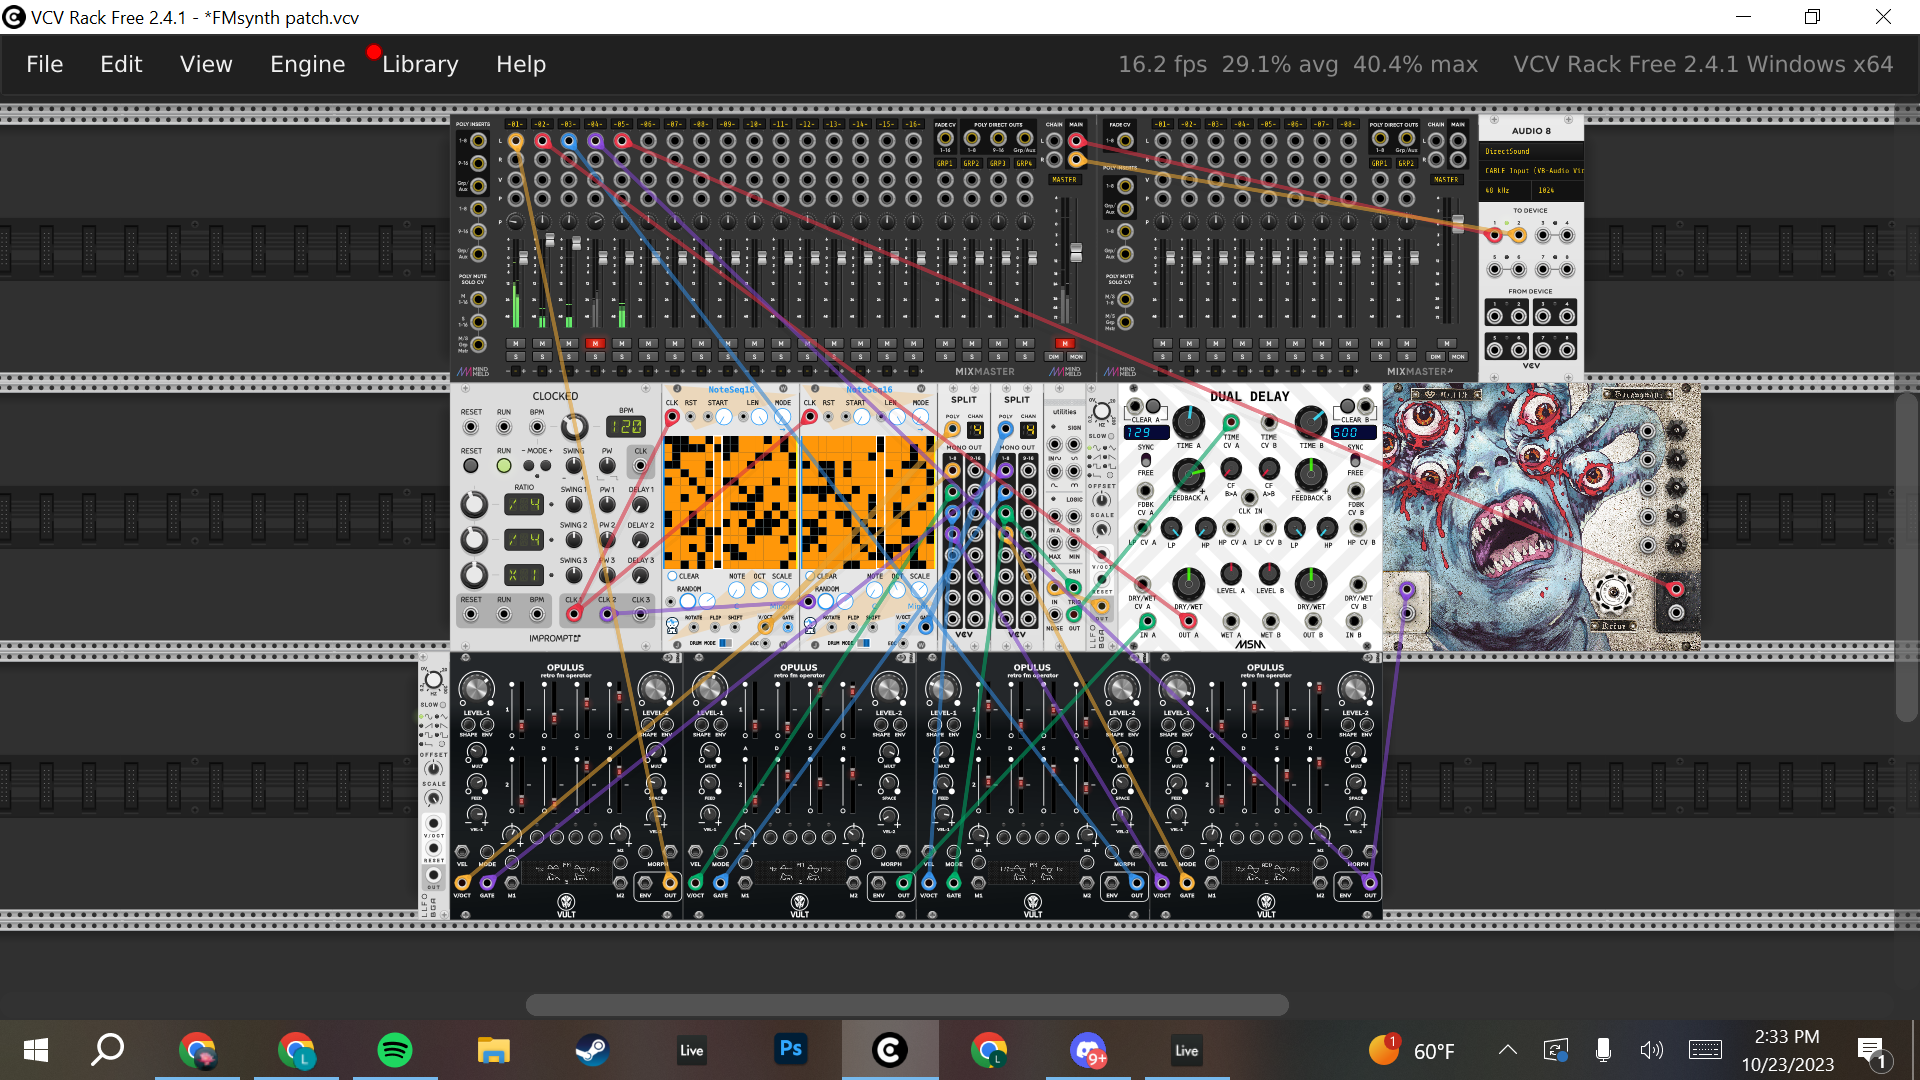Image resolution: width=1920 pixels, height=1080 pixels.
Task: Open the Edit menu
Action: (121, 64)
